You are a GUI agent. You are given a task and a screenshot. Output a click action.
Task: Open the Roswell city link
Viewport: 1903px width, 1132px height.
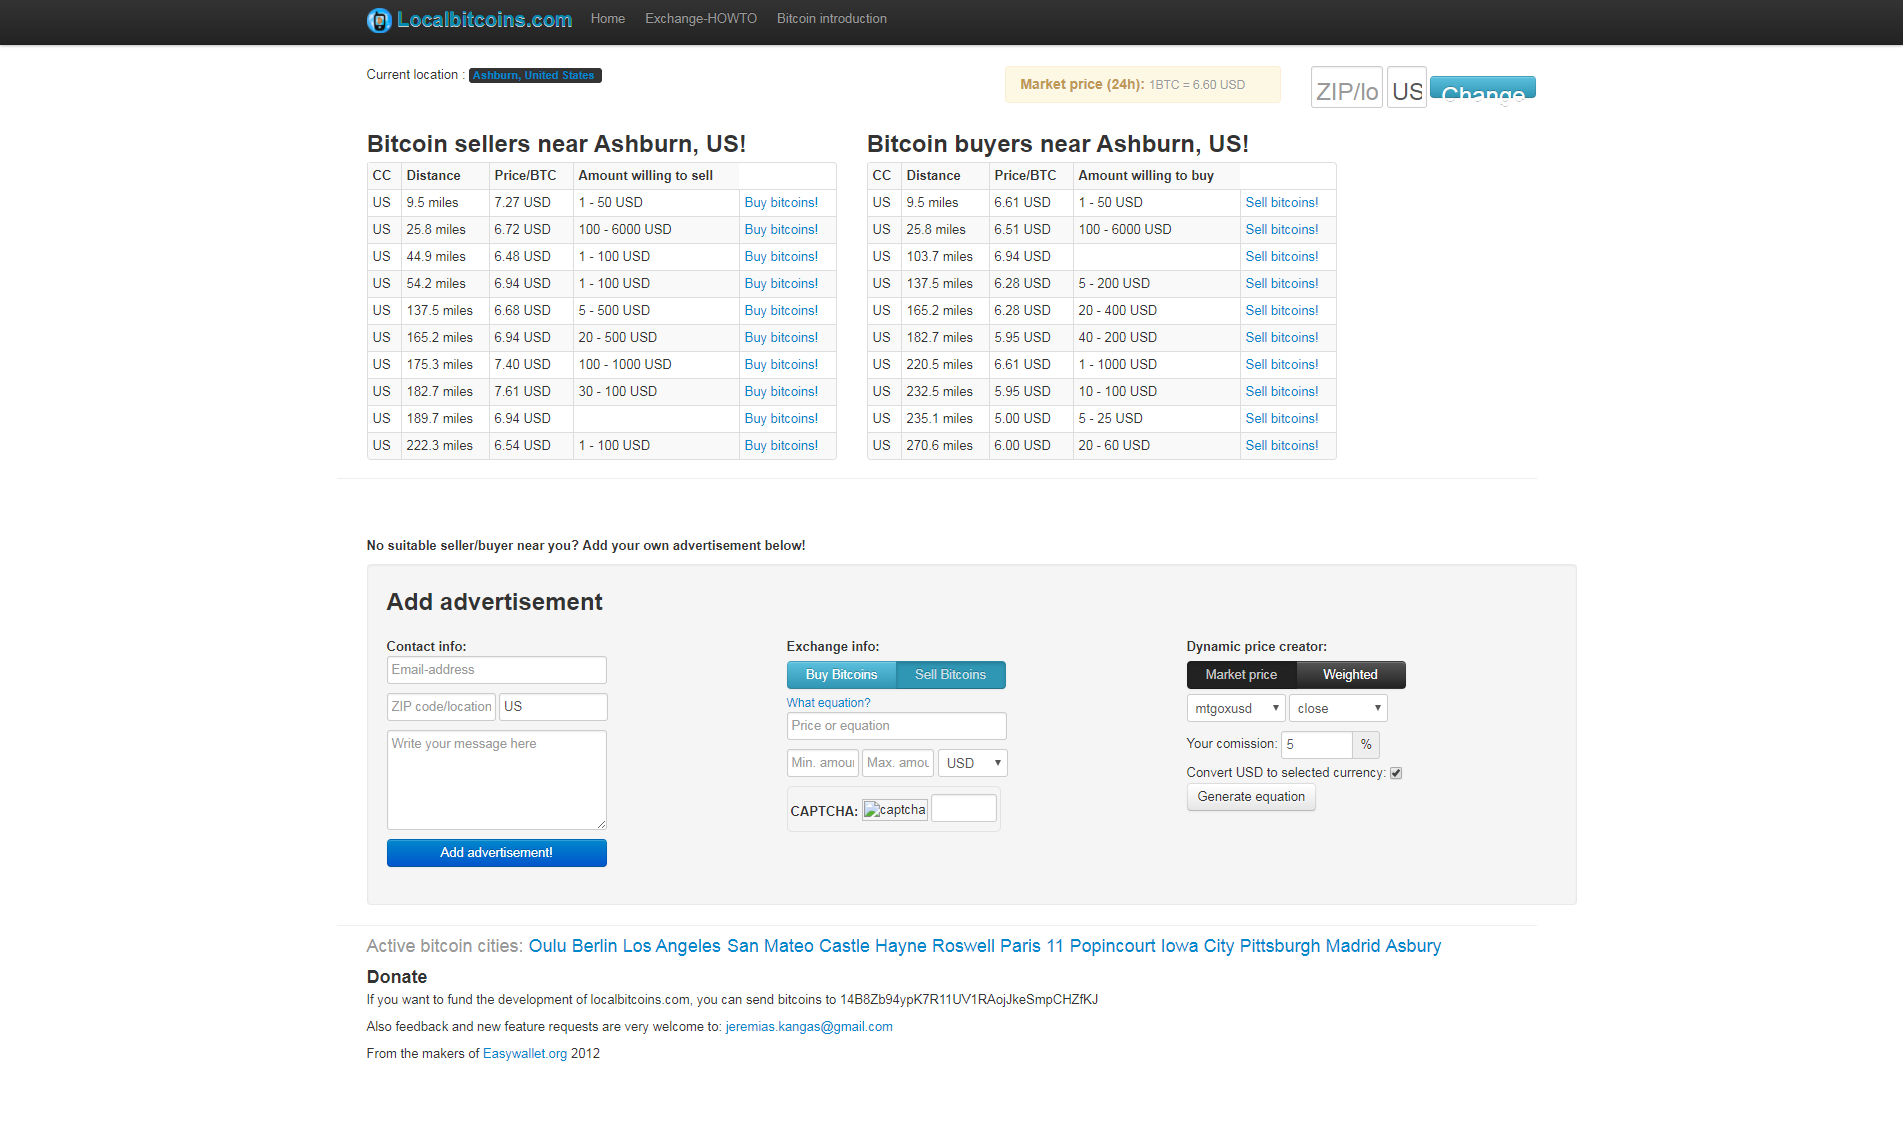[x=963, y=946]
